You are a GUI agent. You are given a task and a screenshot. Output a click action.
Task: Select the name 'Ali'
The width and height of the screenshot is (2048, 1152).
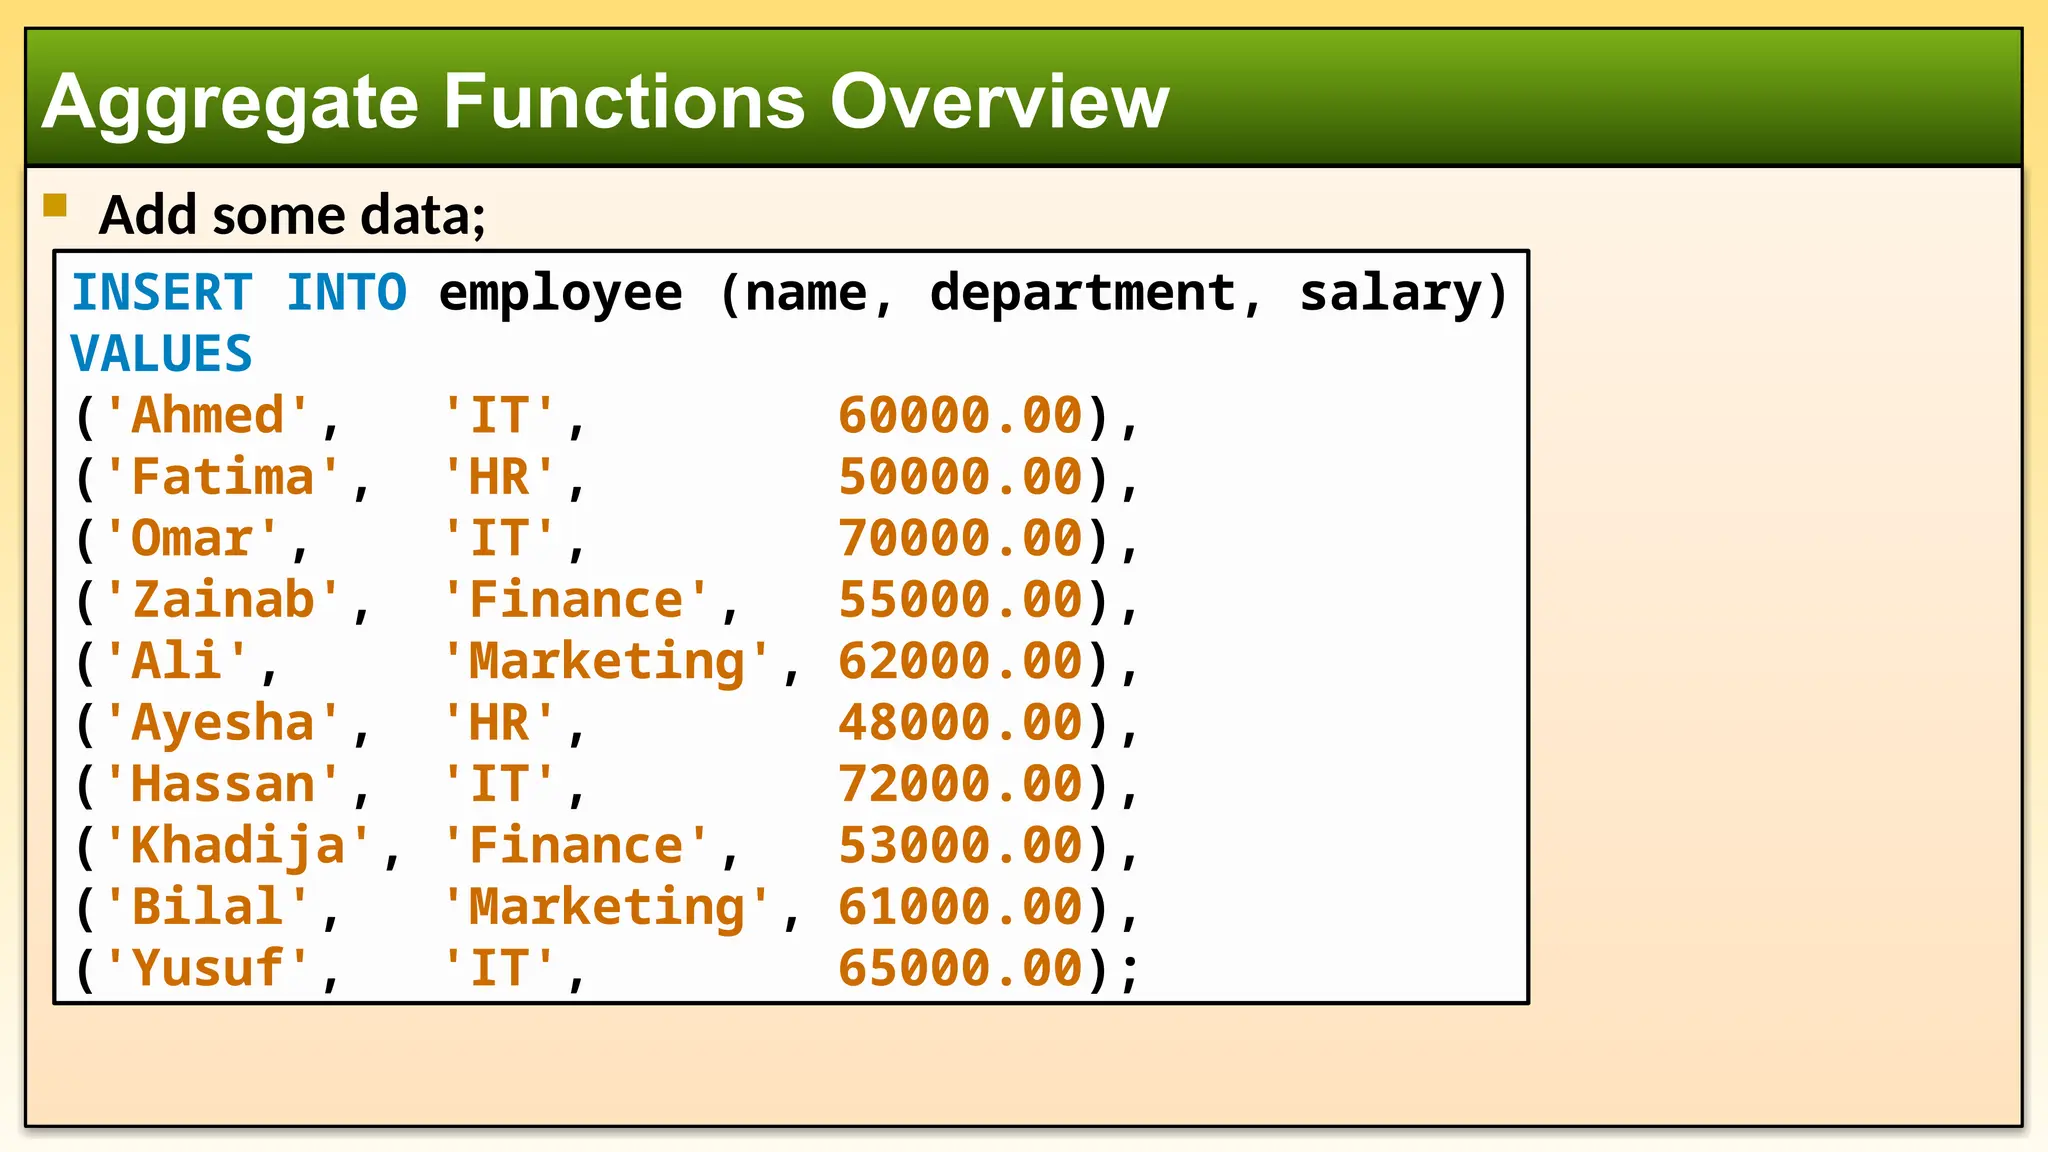pyautogui.click(x=177, y=661)
